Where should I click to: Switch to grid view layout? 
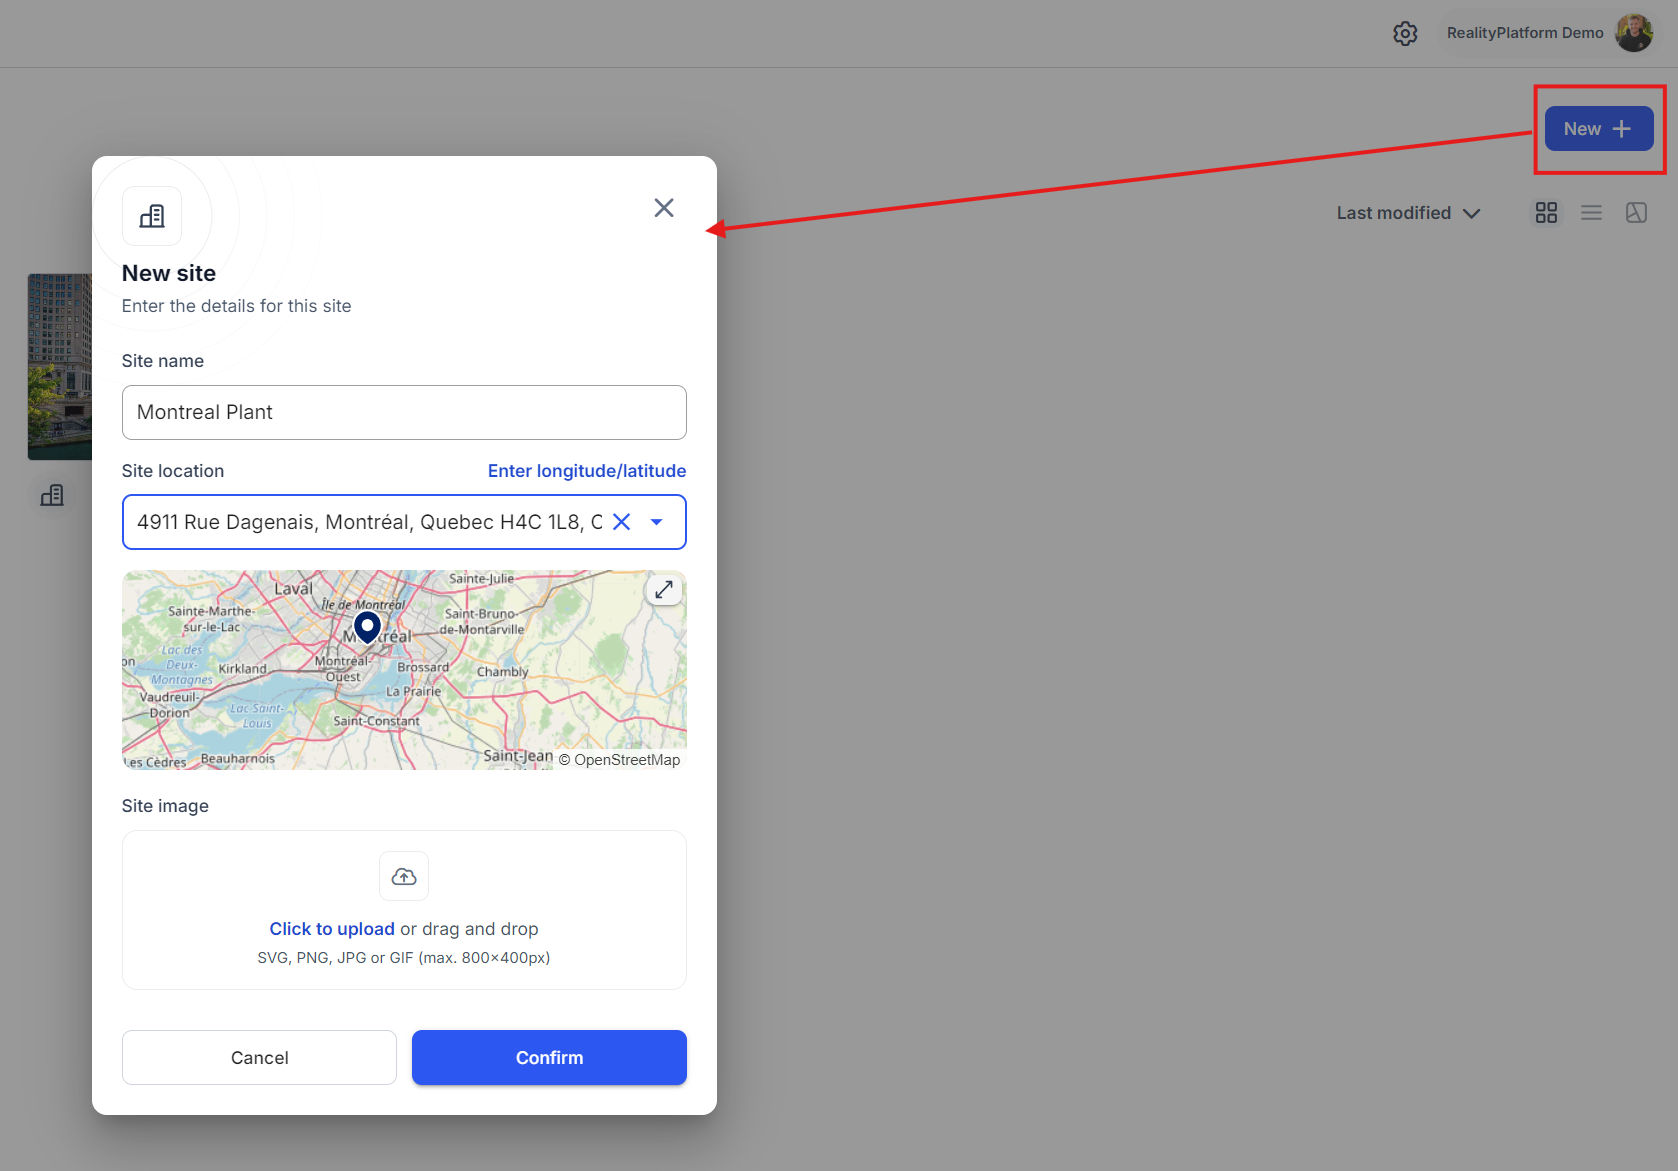pos(1546,213)
